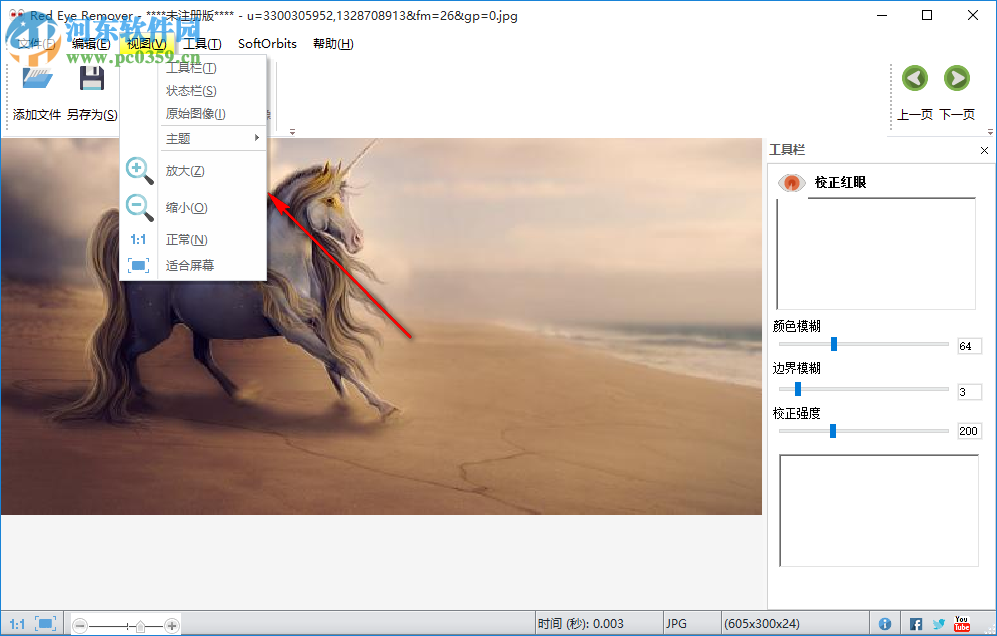Open the blue info icon in status bar

point(886,623)
